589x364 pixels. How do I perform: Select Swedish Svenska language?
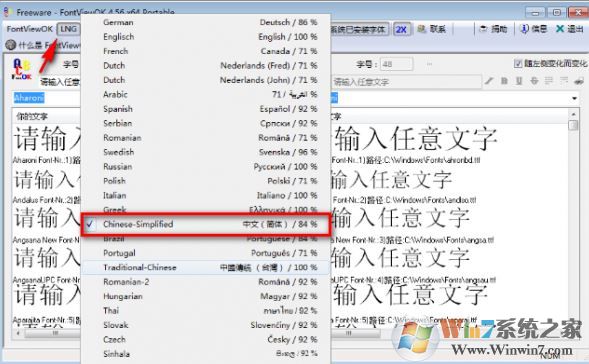(x=206, y=152)
